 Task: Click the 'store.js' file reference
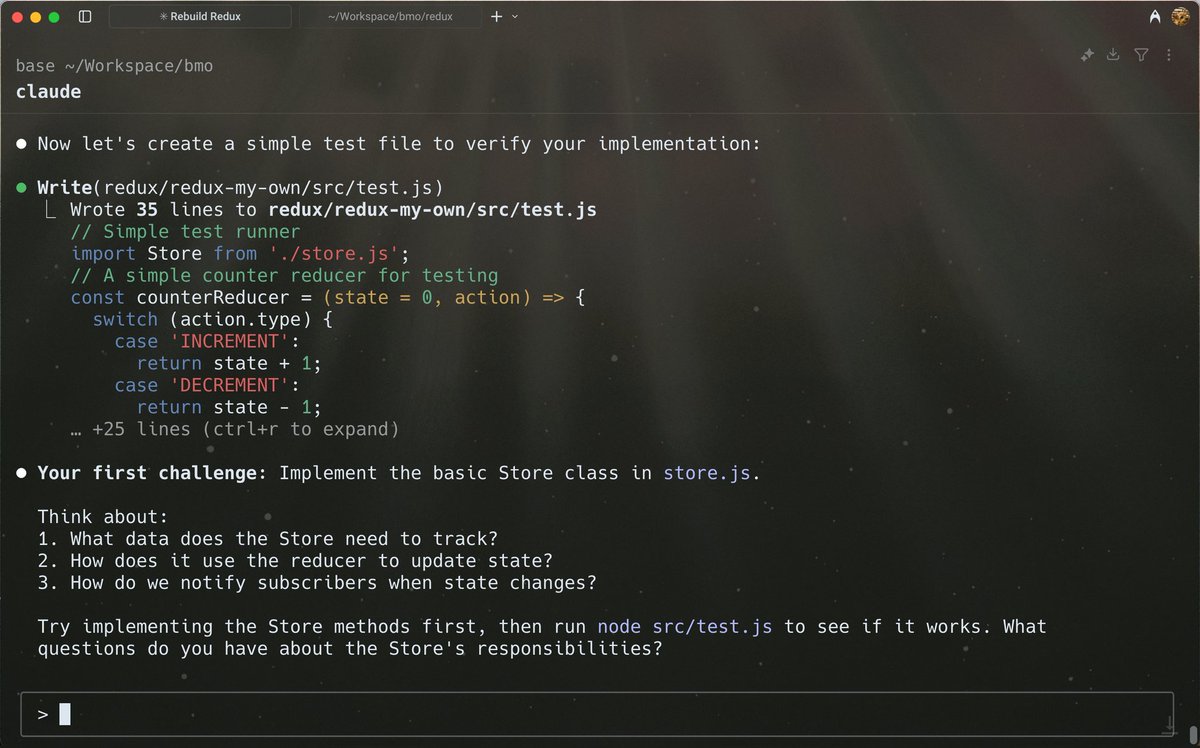pyautogui.click(x=707, y=473)
